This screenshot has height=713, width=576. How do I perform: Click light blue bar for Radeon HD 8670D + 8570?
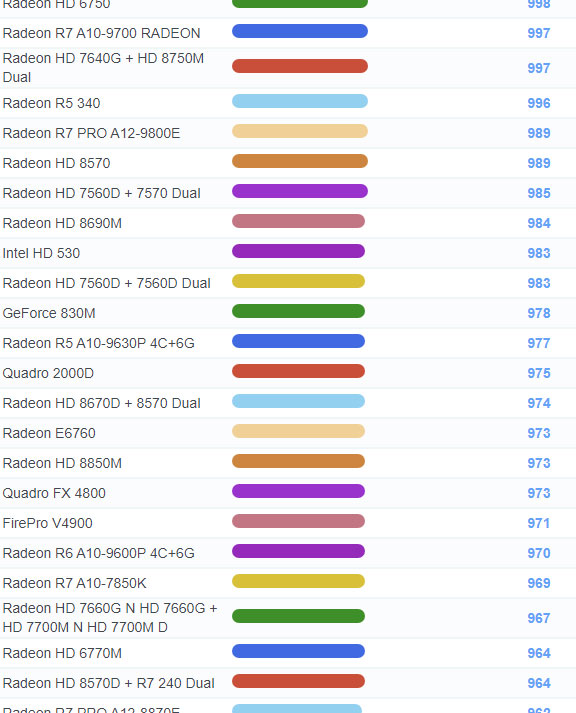[298, 401]
